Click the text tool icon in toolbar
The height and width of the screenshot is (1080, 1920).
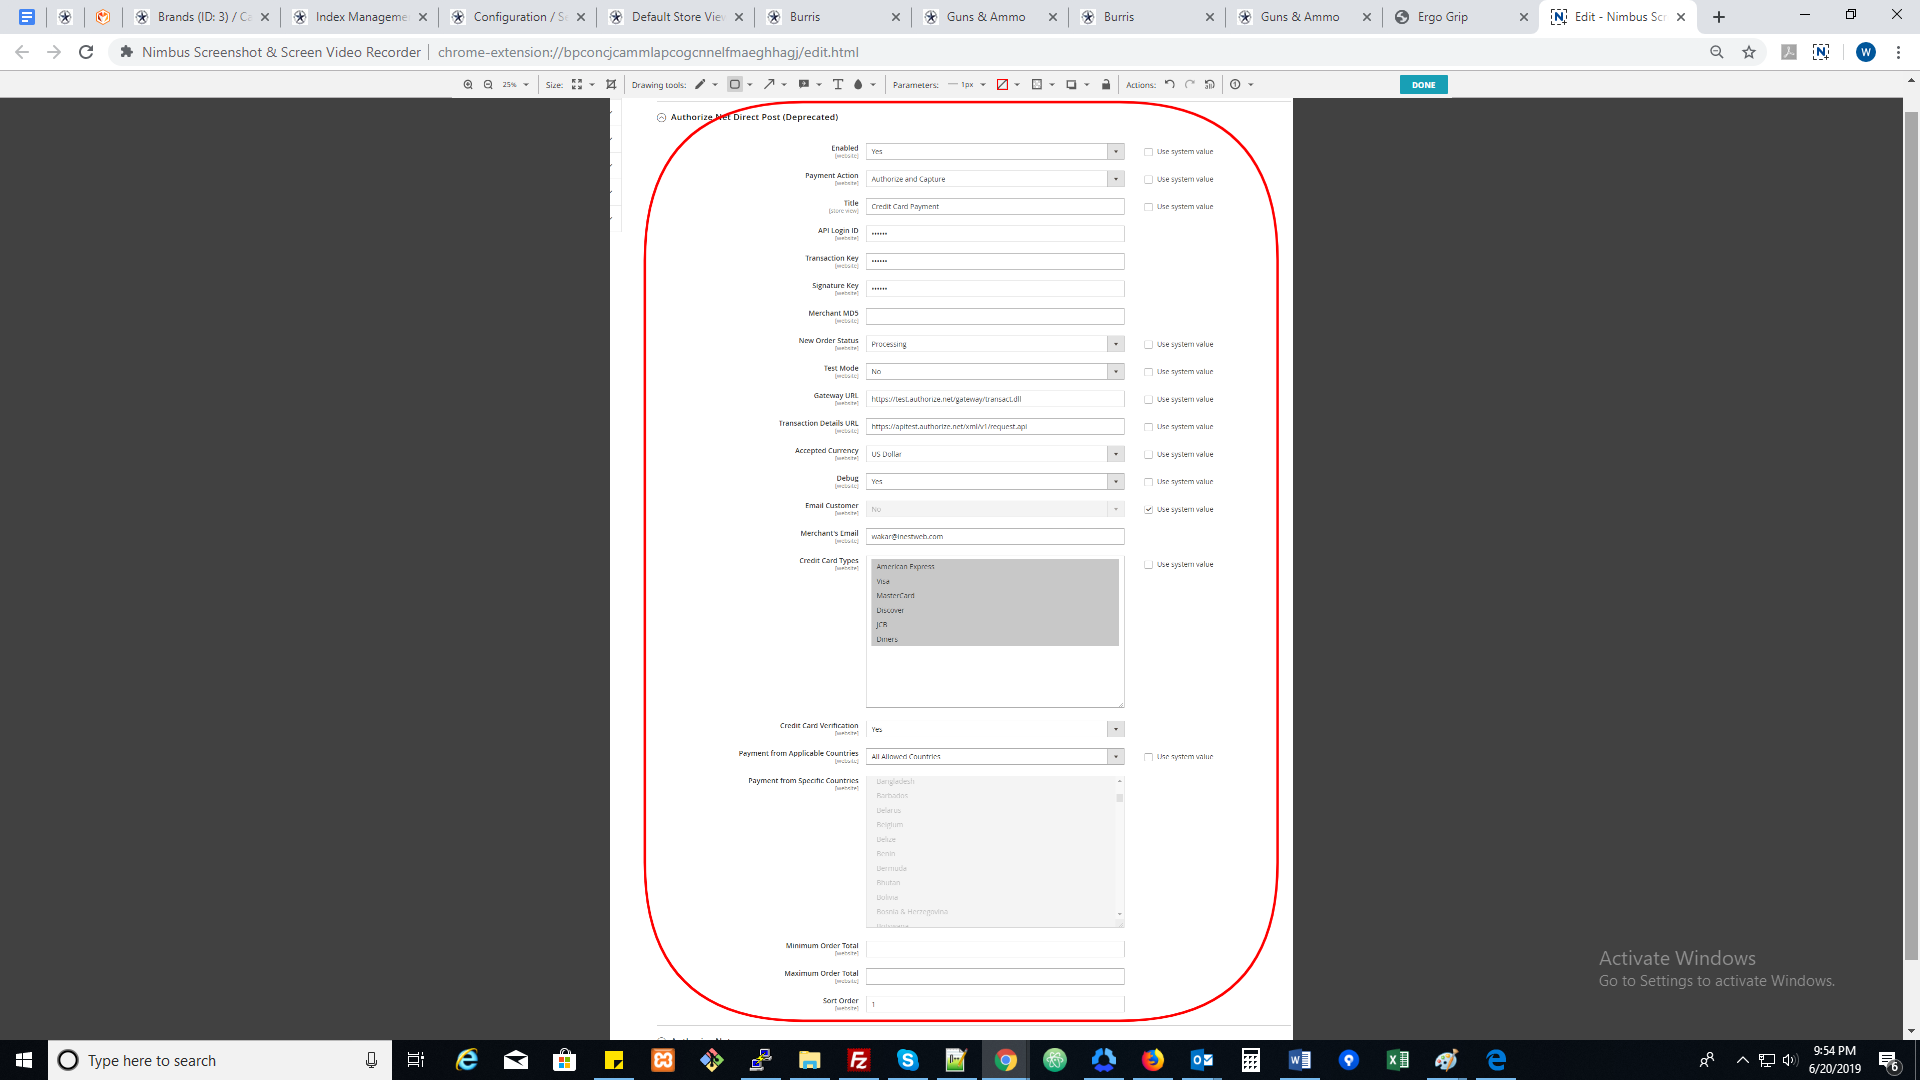837,84
